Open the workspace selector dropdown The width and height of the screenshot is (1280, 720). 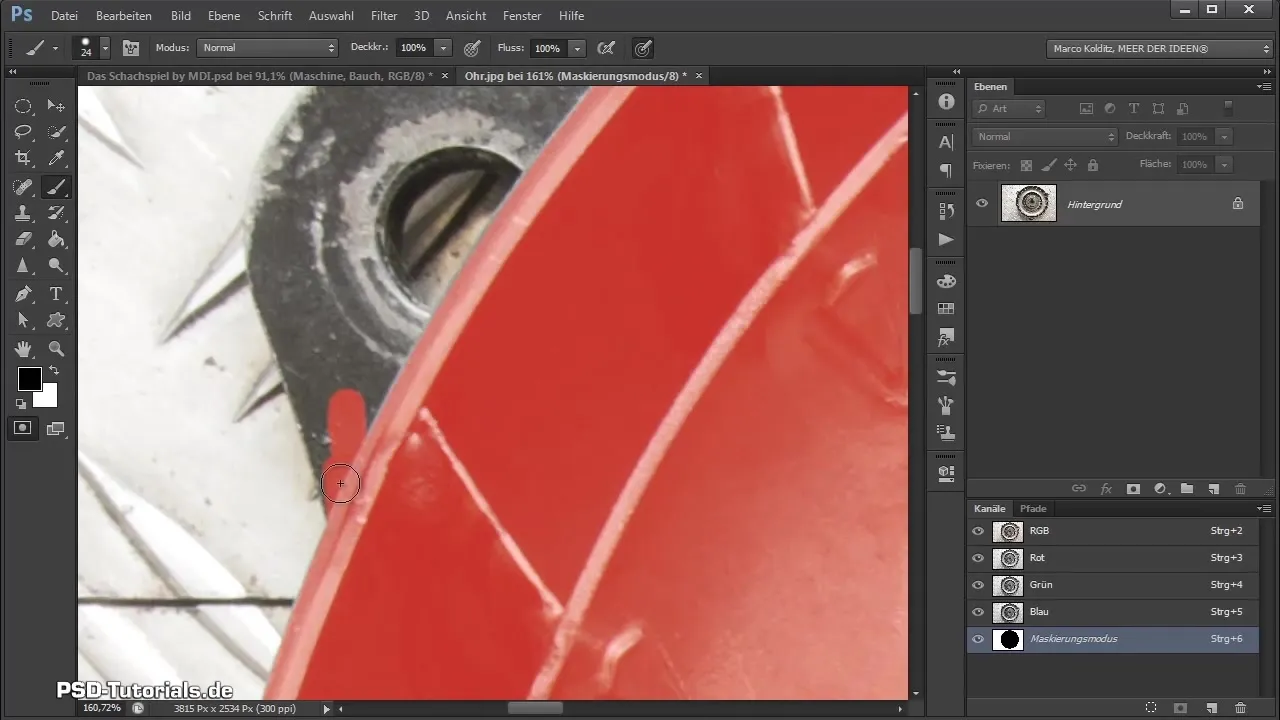tap(1158, 48)
